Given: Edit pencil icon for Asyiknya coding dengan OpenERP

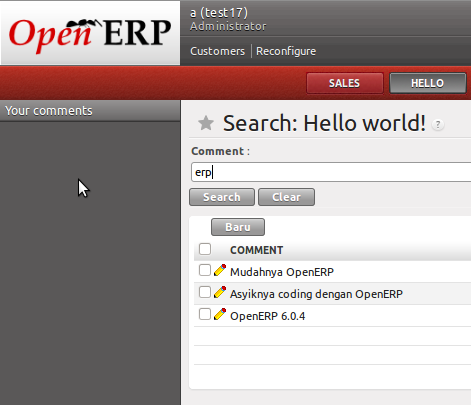Looking at the screenshot, I should 220,292.
